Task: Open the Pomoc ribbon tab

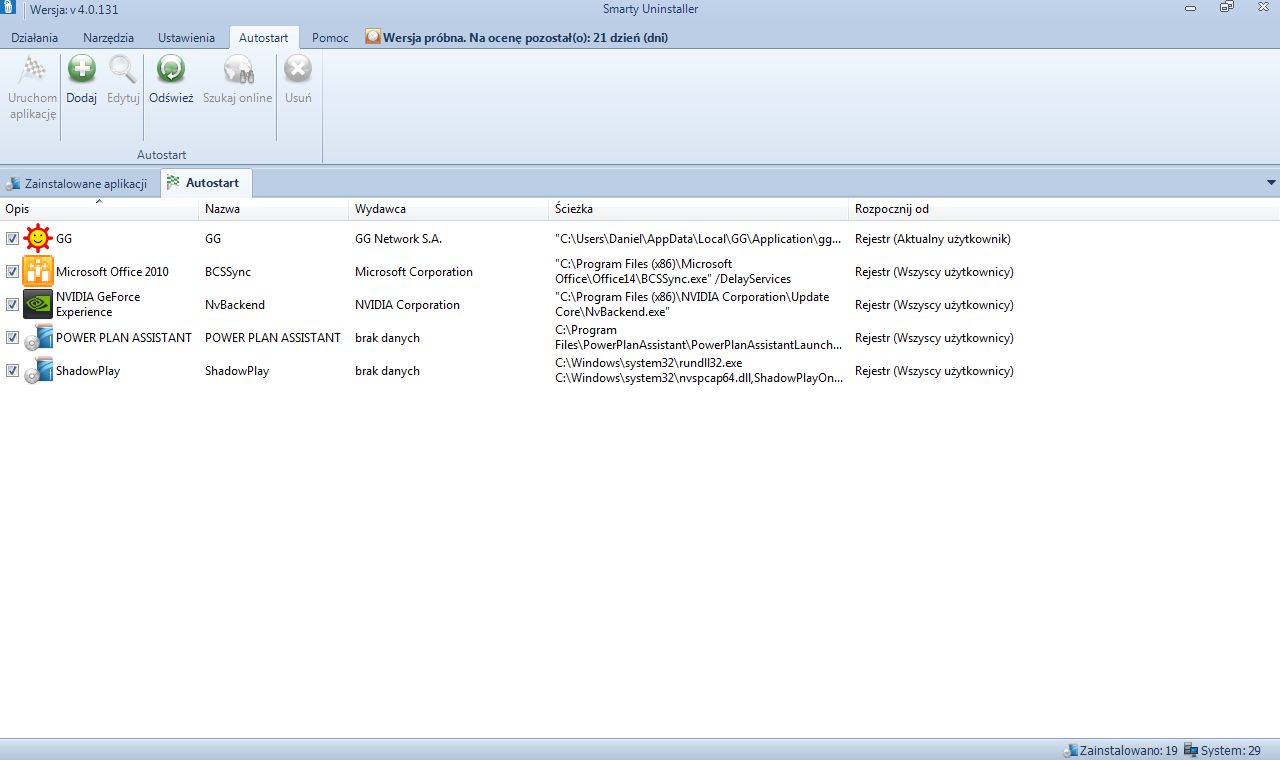Action: click(x=330, y=38)
